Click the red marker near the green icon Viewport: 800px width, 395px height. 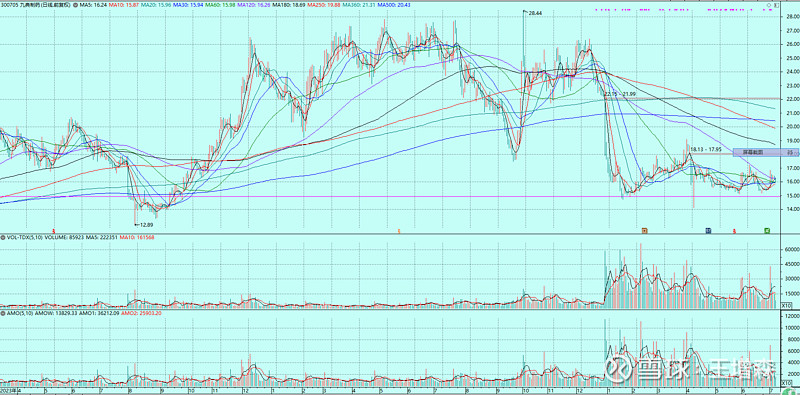point(734,231)
